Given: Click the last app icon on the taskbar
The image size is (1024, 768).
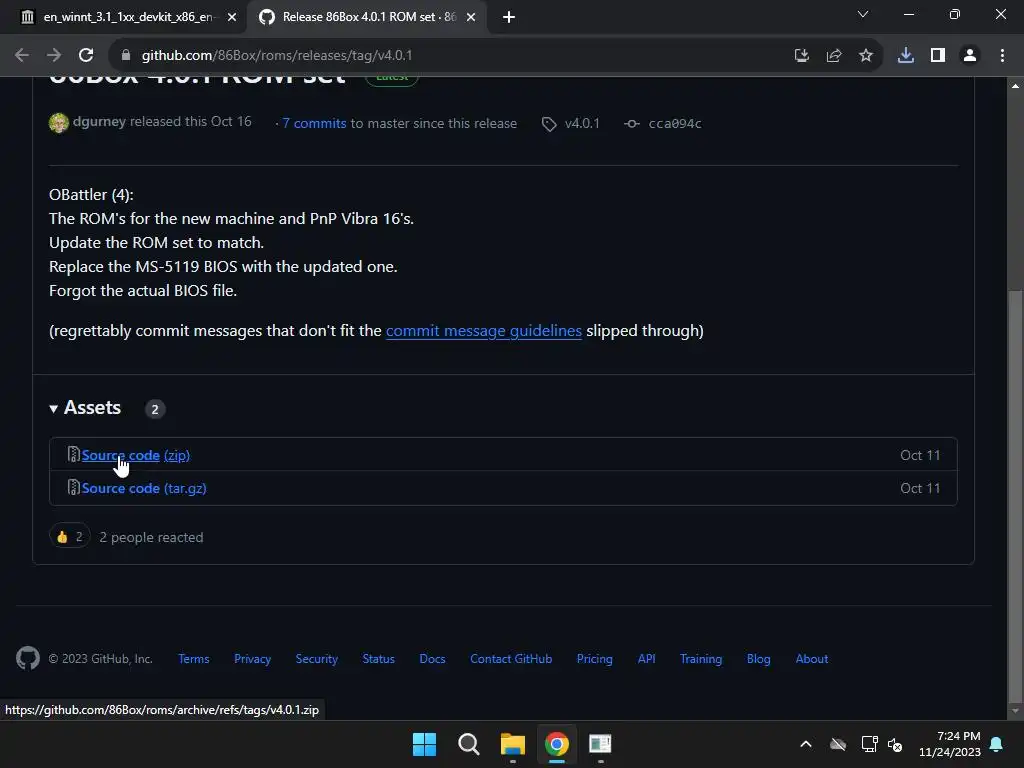Looking at the screenshot, I should (x=600, y=744).
